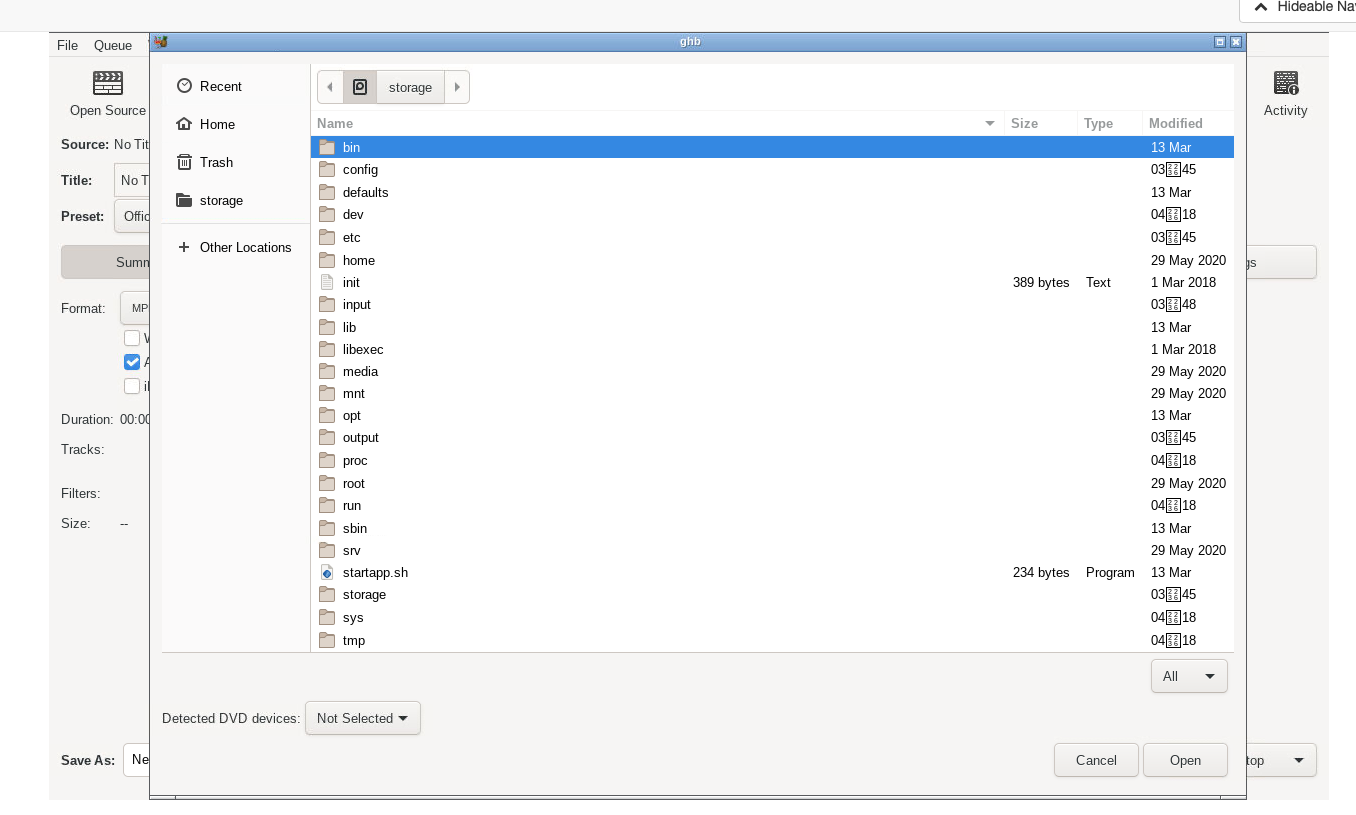Click the Open button
1356x815 pixels.
(1185, 760)
